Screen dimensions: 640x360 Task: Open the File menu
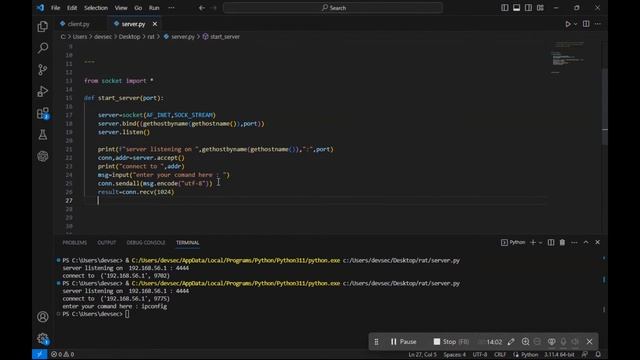coord(56,8)
